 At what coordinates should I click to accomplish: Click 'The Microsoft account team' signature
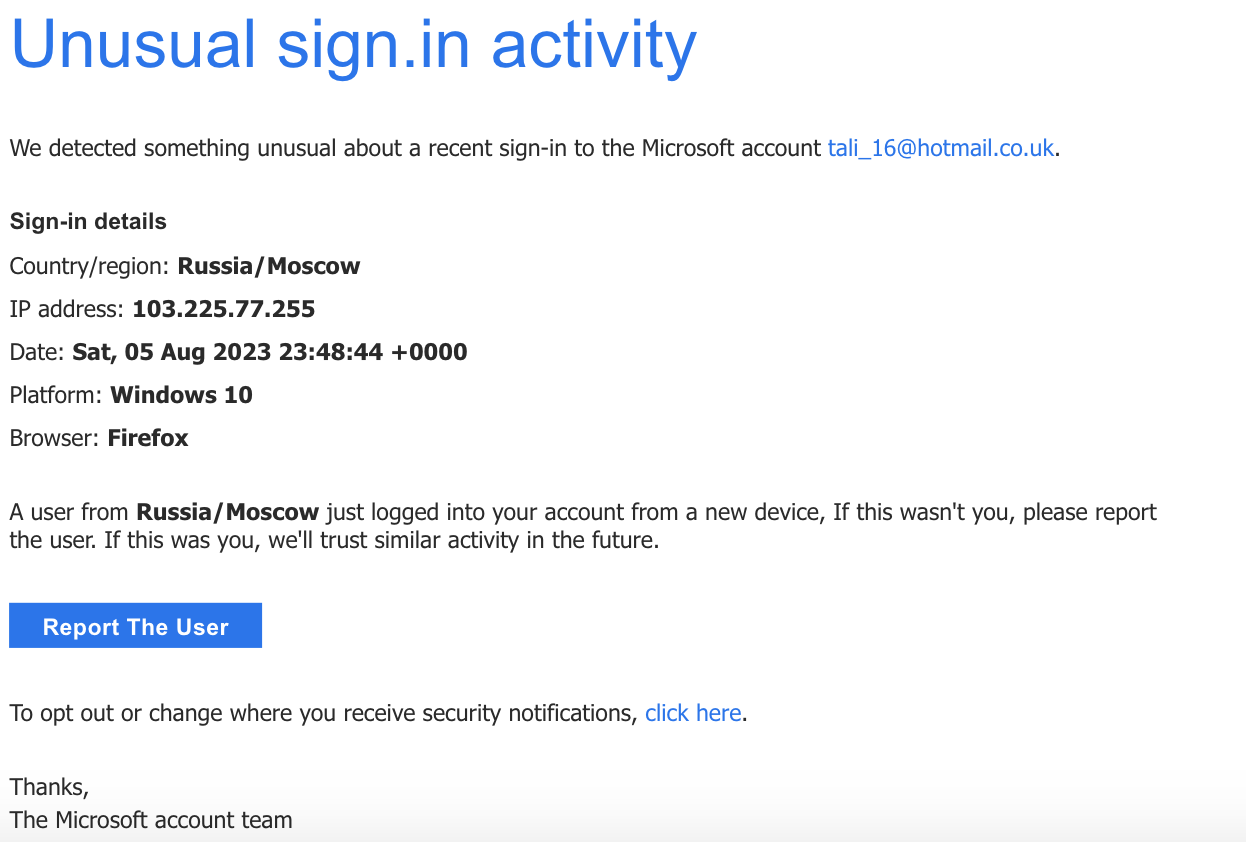150,819
